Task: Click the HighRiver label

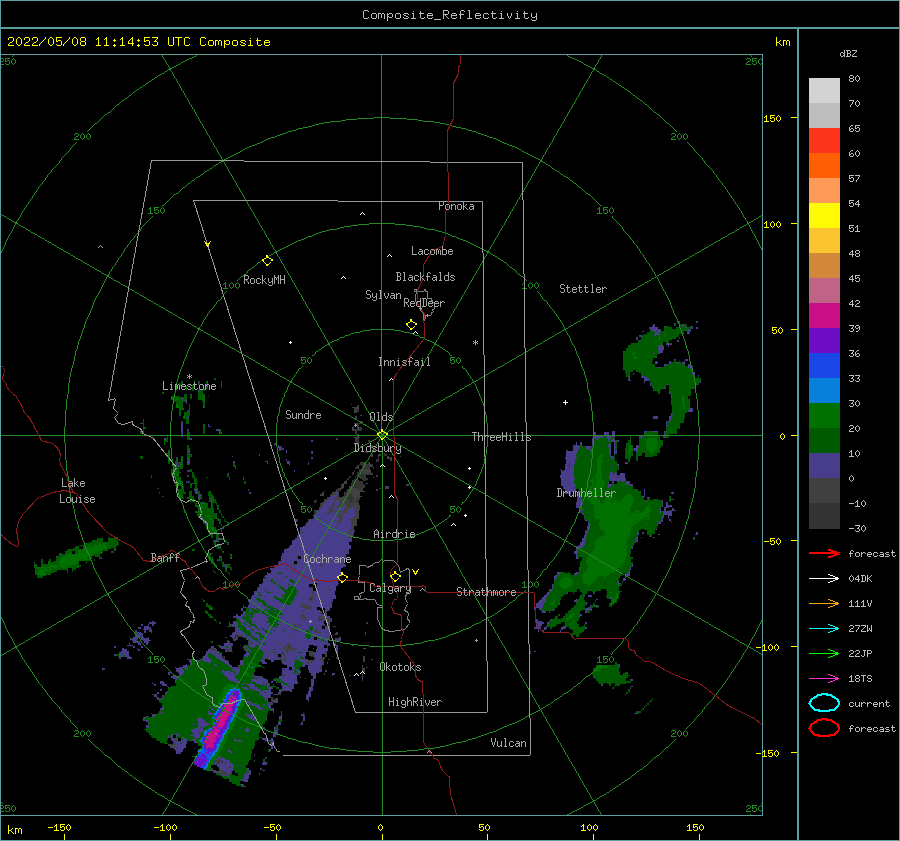Action: [415, 702]
